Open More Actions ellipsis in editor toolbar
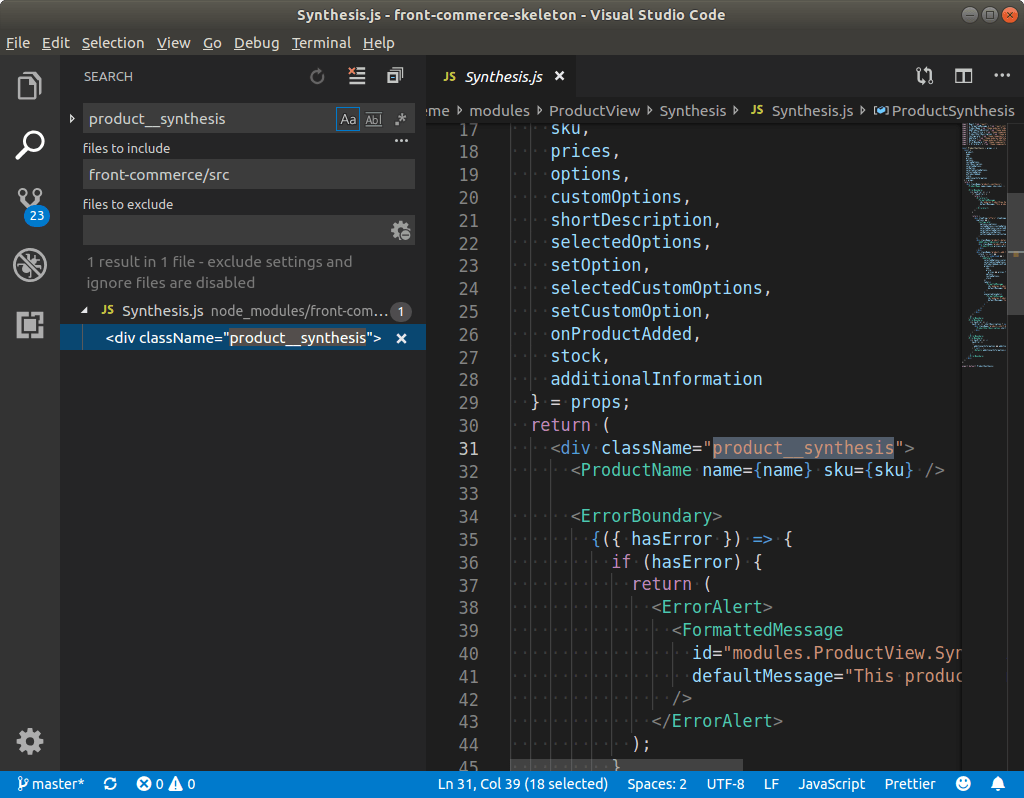Viewport: 1024px width, 798px height. tap(1002, 76)
